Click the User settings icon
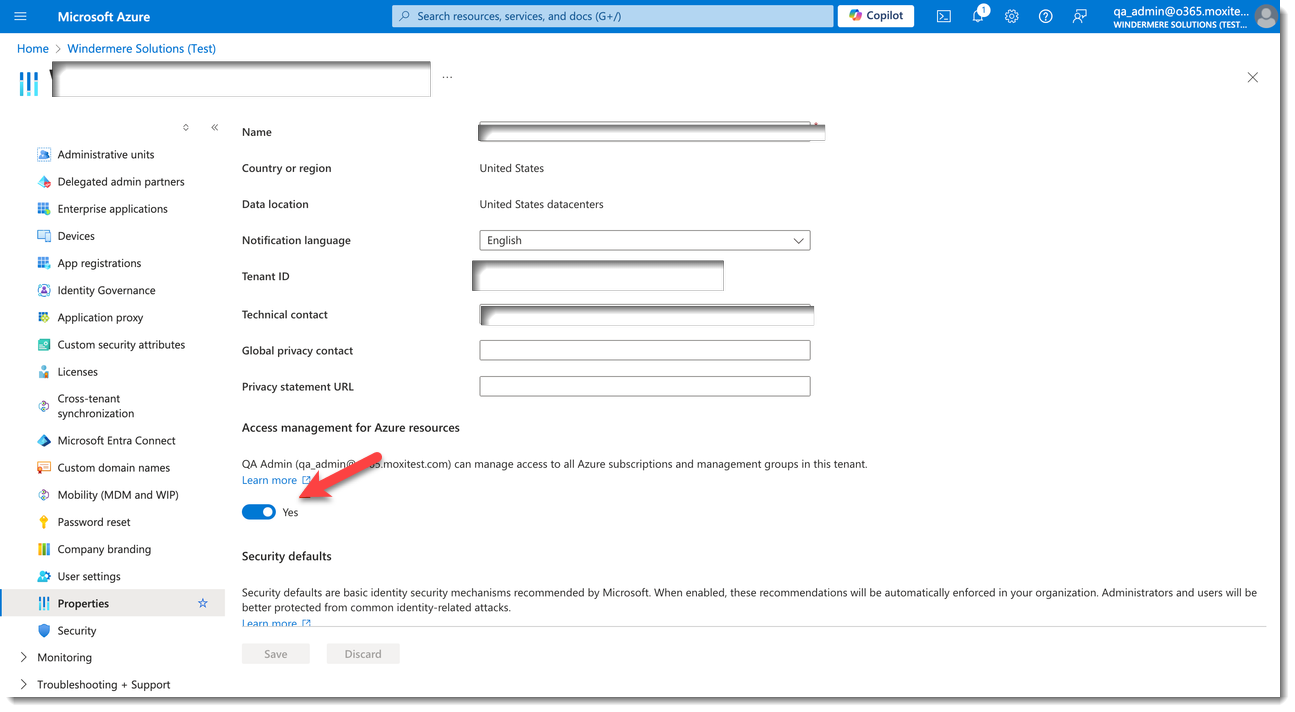The height and width of the screenshot is (712, 1295). coord(44,576)
